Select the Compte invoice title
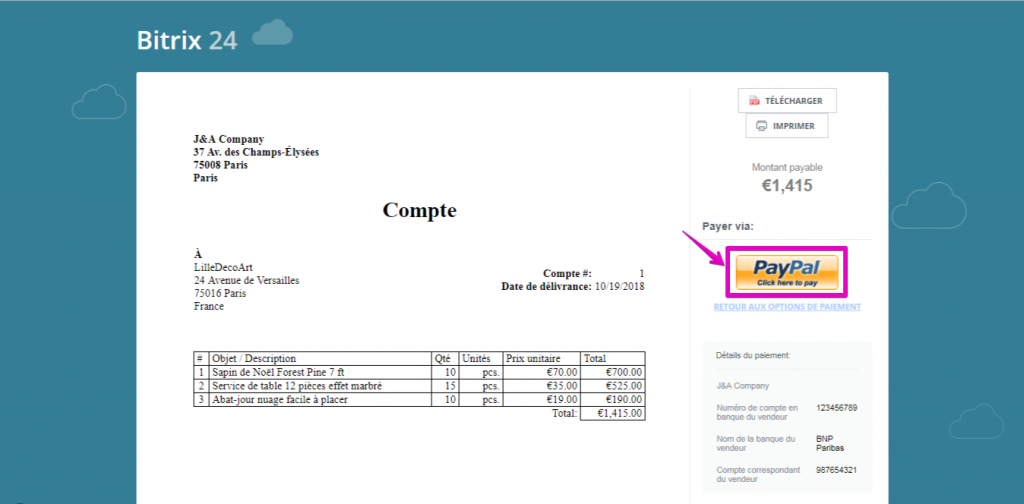Image resolution: width=1024 pixels, height=504 pixels. pos(419,210)
